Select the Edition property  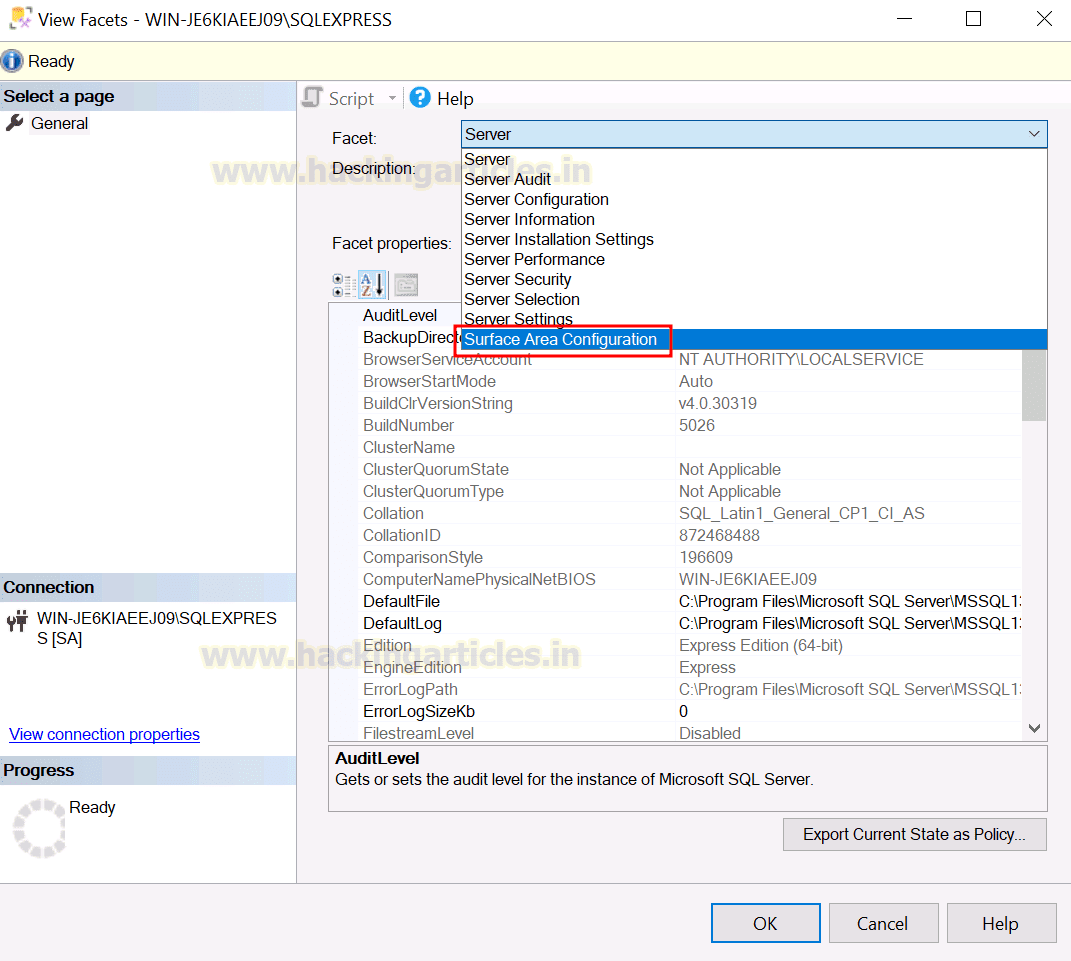point(387,645)
